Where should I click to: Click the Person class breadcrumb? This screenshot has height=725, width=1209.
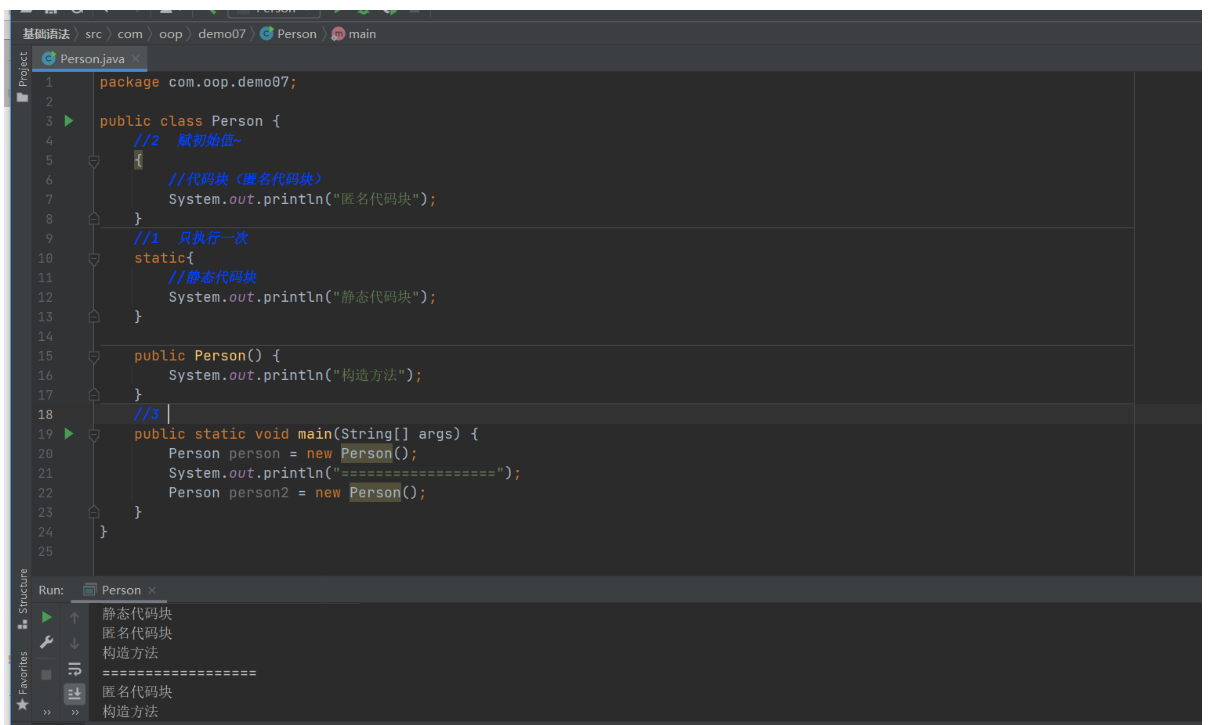pos(288,34)
